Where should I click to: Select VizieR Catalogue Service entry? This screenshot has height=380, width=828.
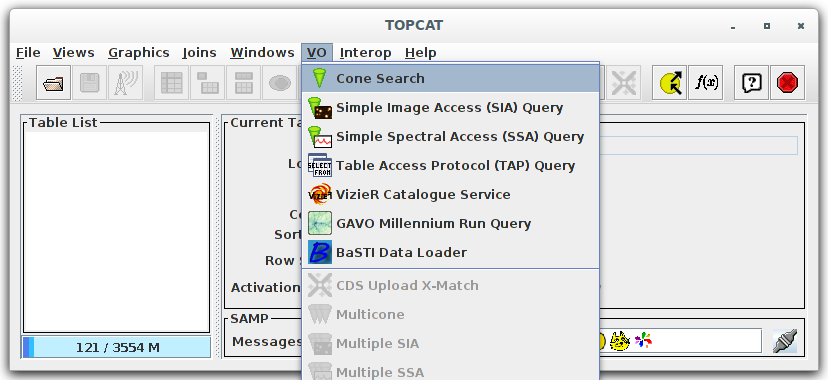[451, 195]
